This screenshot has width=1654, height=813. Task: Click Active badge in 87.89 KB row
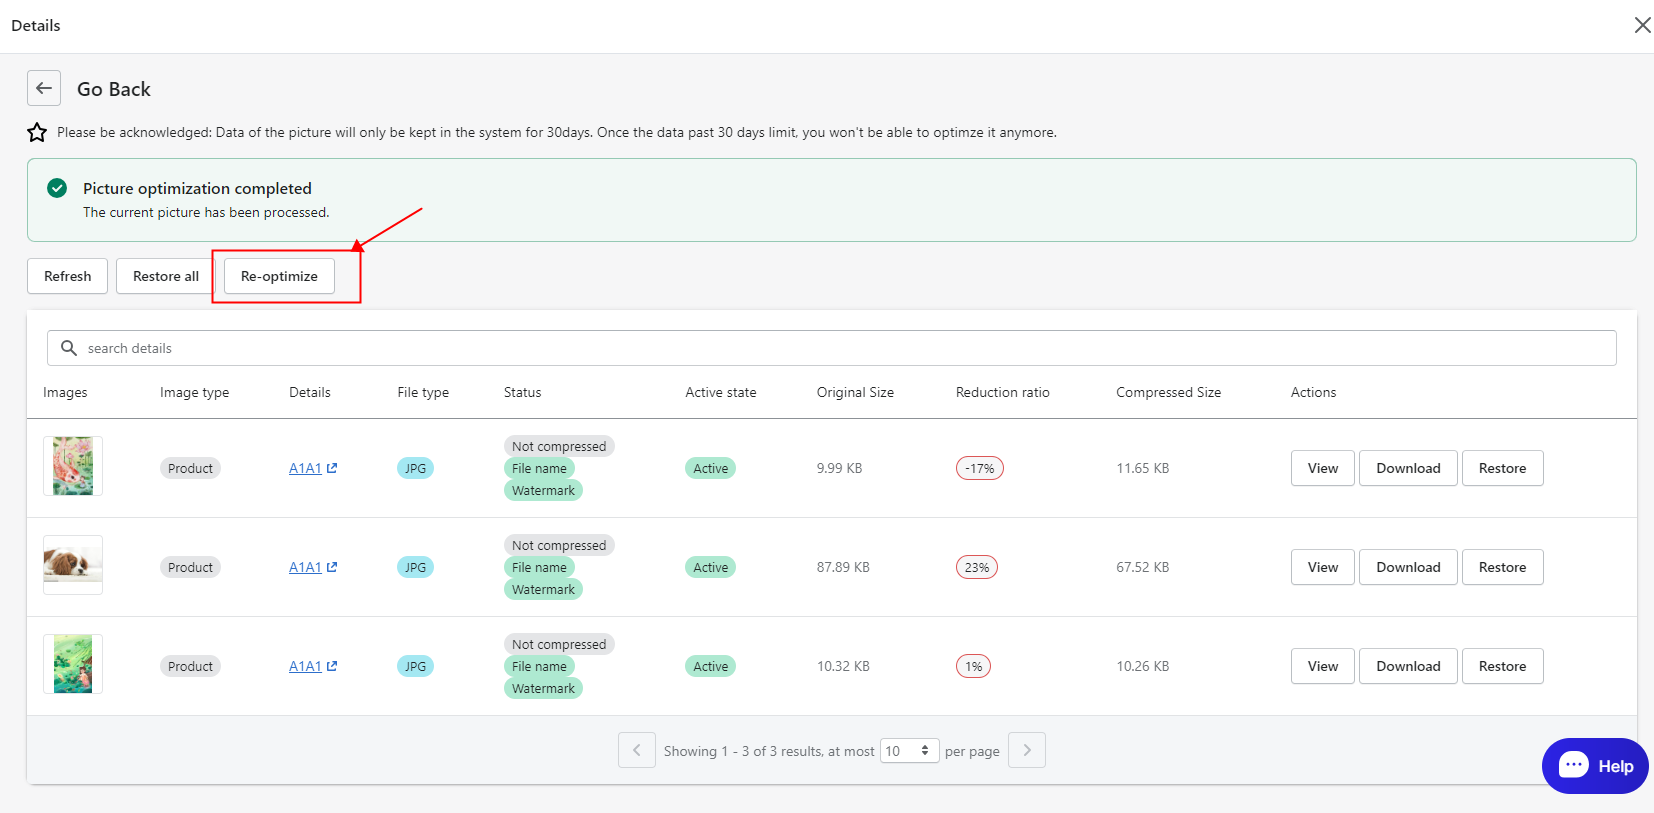[x=710, y=567]
